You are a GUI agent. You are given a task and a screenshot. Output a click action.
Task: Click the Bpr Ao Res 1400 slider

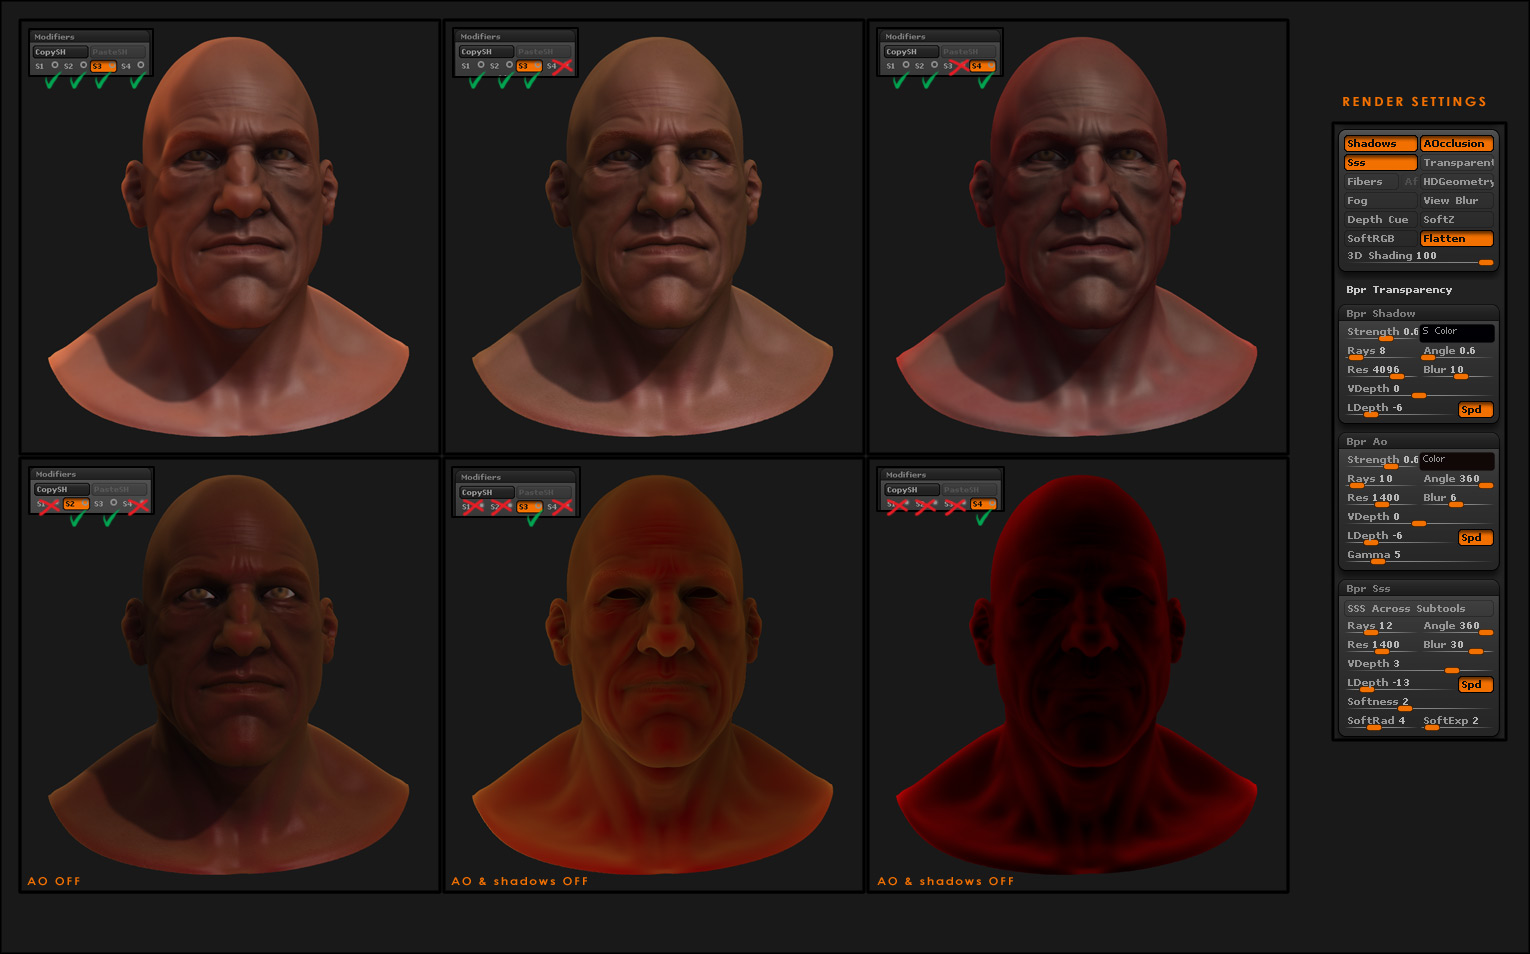(x=1380, y=498)
